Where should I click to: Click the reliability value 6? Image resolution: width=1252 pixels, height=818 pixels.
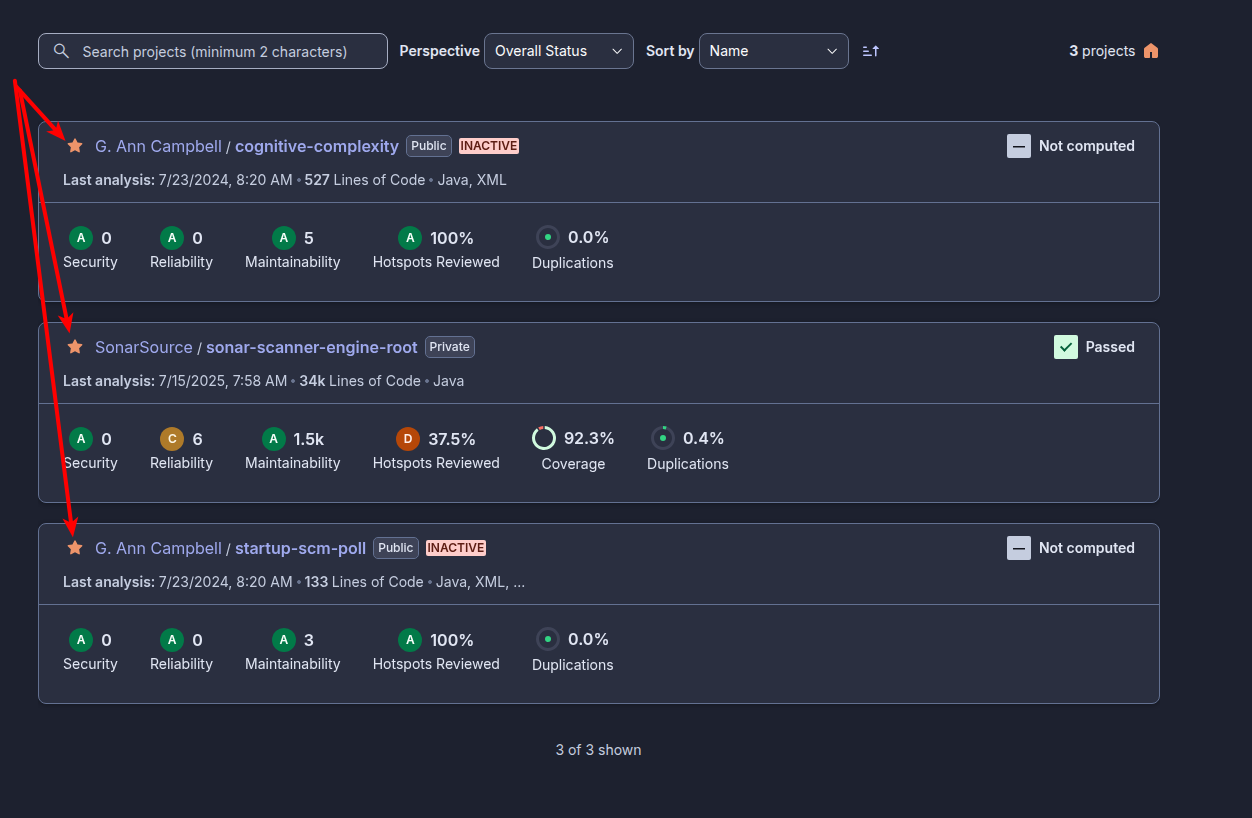[x=197, y=439]
